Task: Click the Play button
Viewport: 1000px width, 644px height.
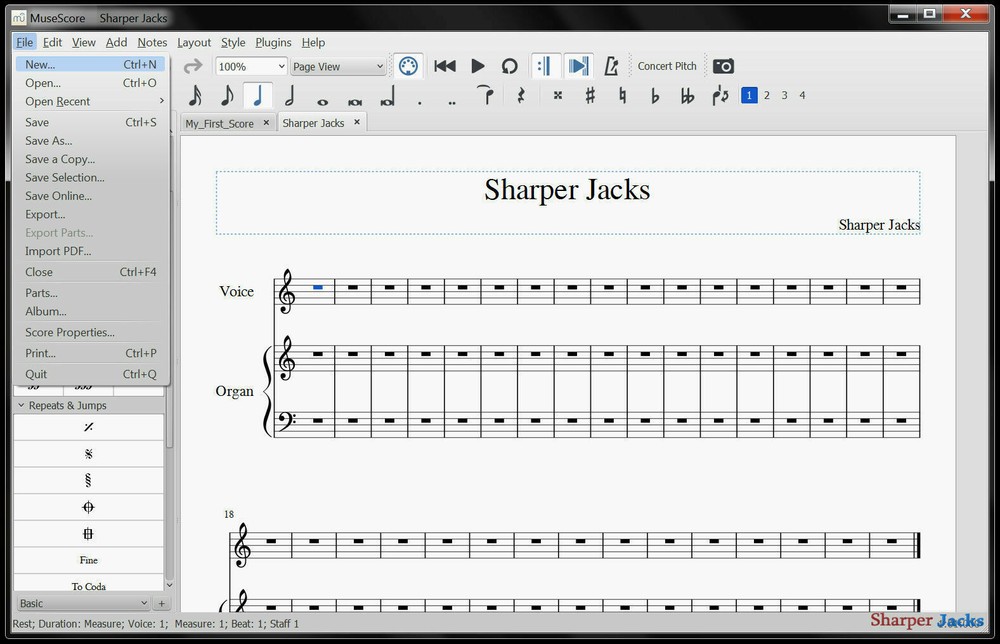Action: tap(477, 65)
